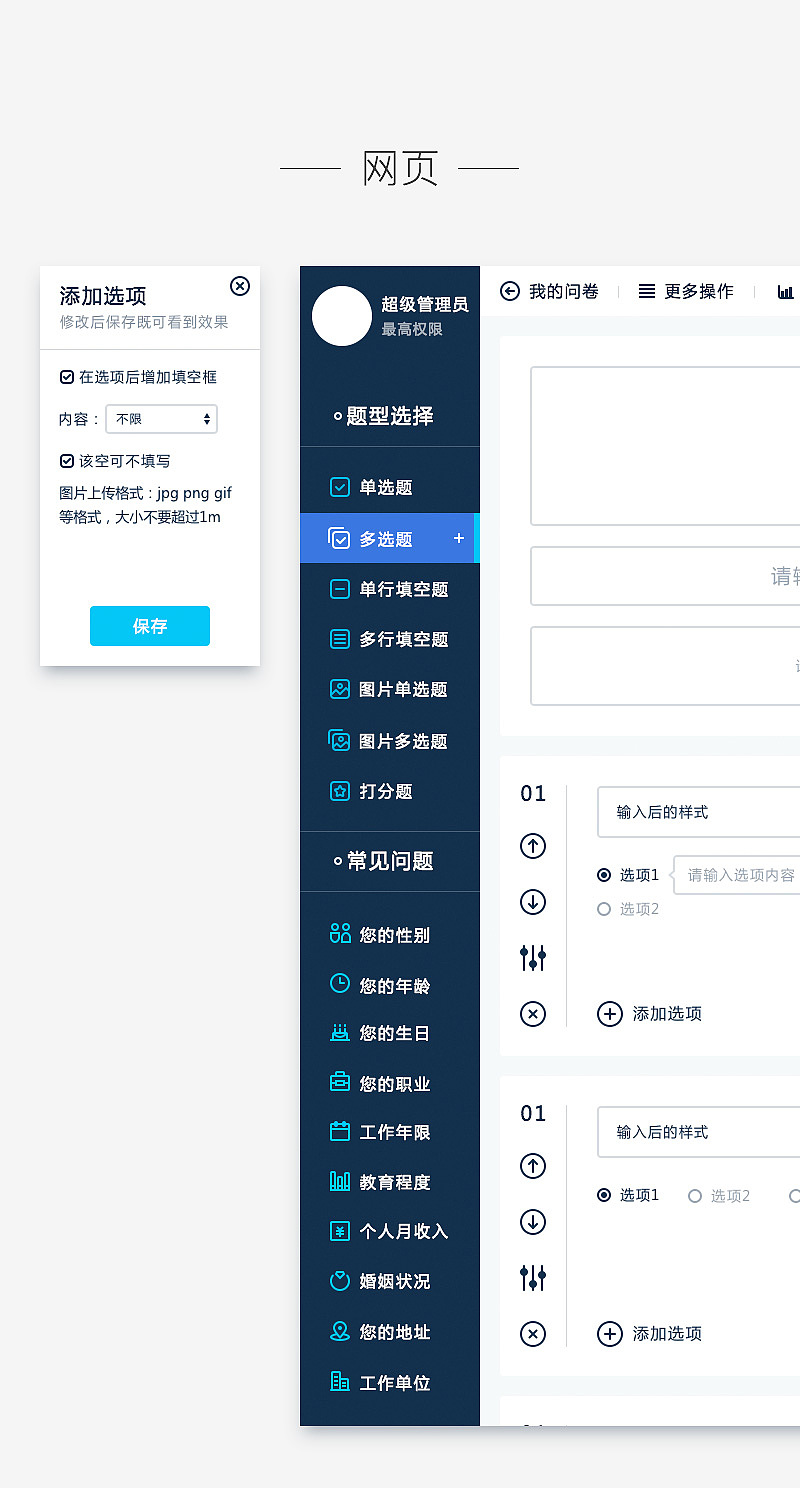
Task: Click the 您的性别 people icon
Action: 340,934
